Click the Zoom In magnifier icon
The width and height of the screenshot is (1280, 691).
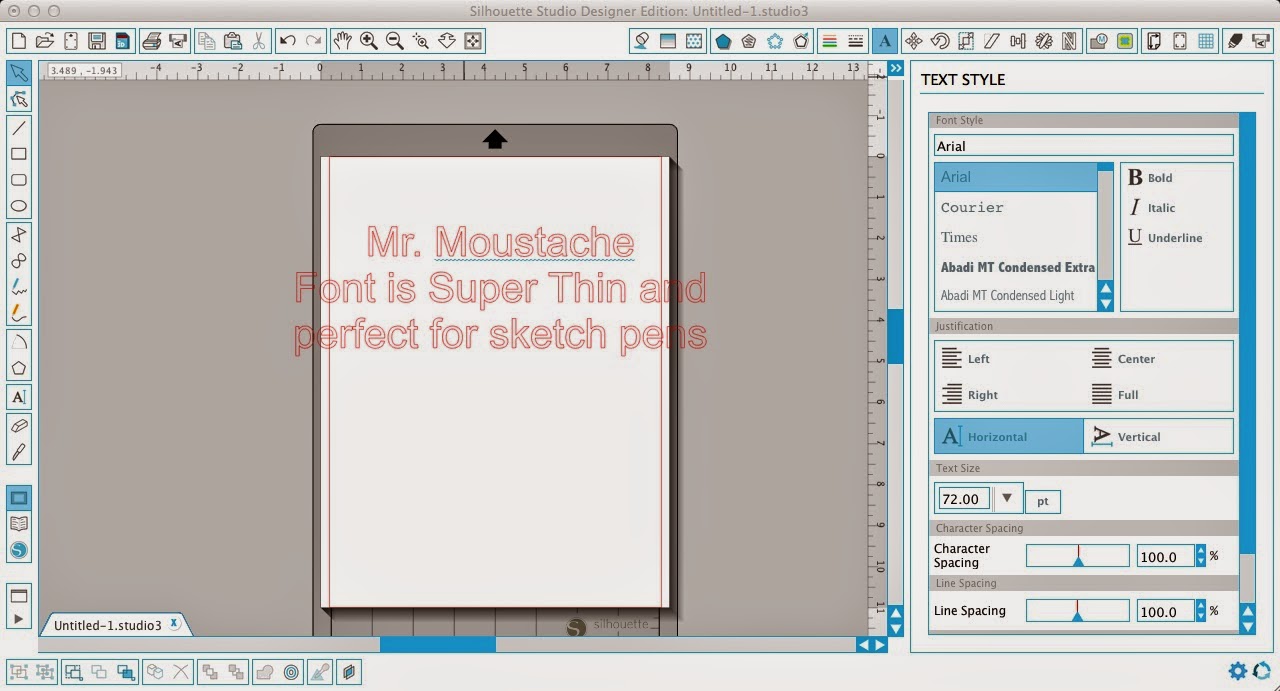click(x=369, y=41)
